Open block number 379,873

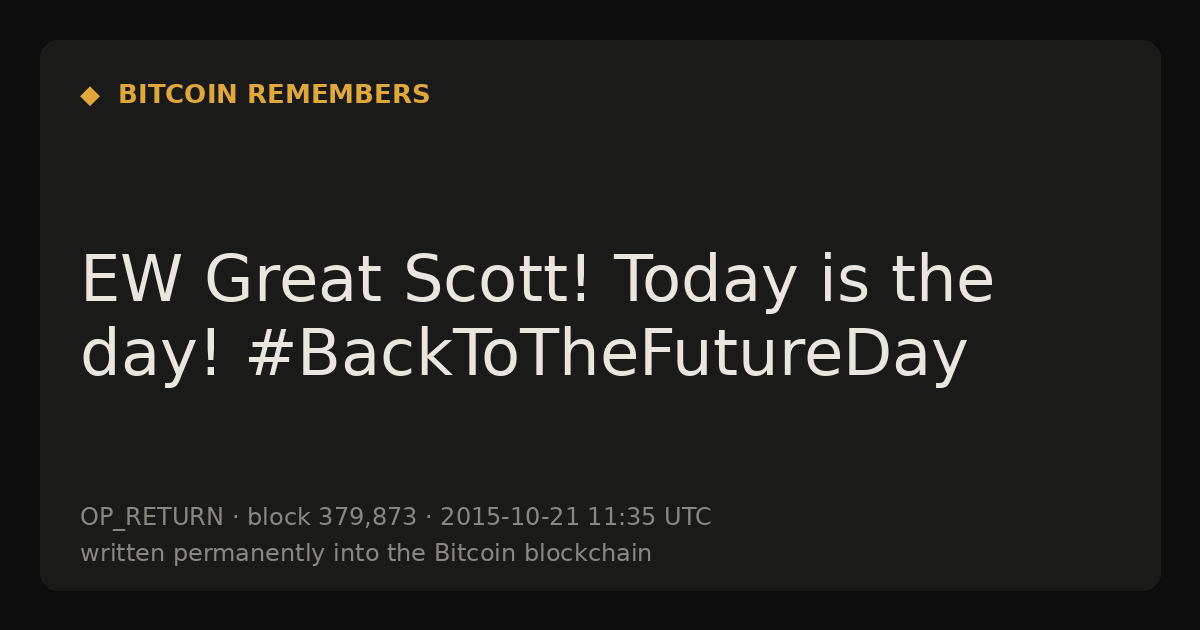(x=367, y=518)
